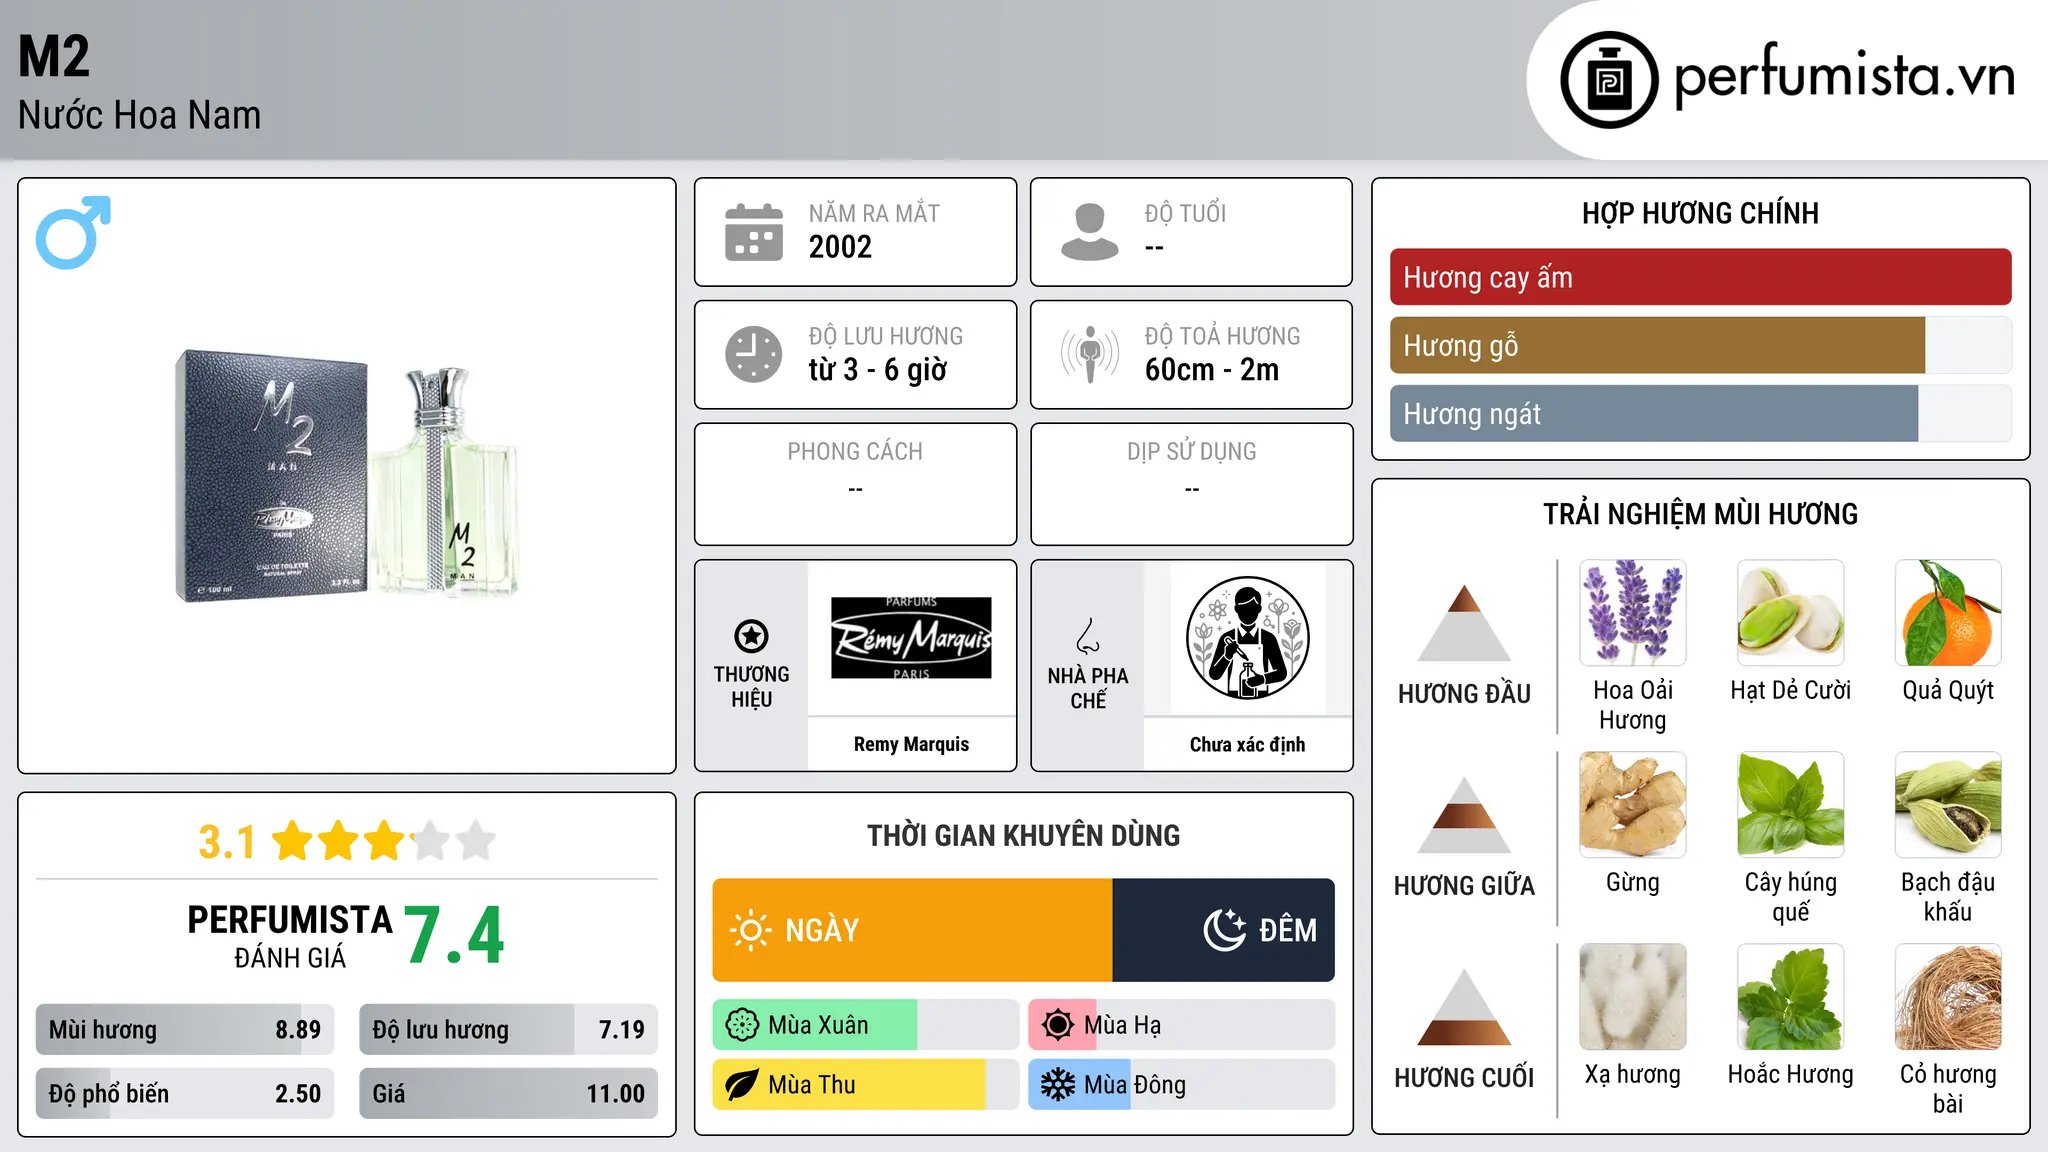Click the perfumista.vn perfume bottle logo icon
2048x1152 pixels.
[1609, 80]
